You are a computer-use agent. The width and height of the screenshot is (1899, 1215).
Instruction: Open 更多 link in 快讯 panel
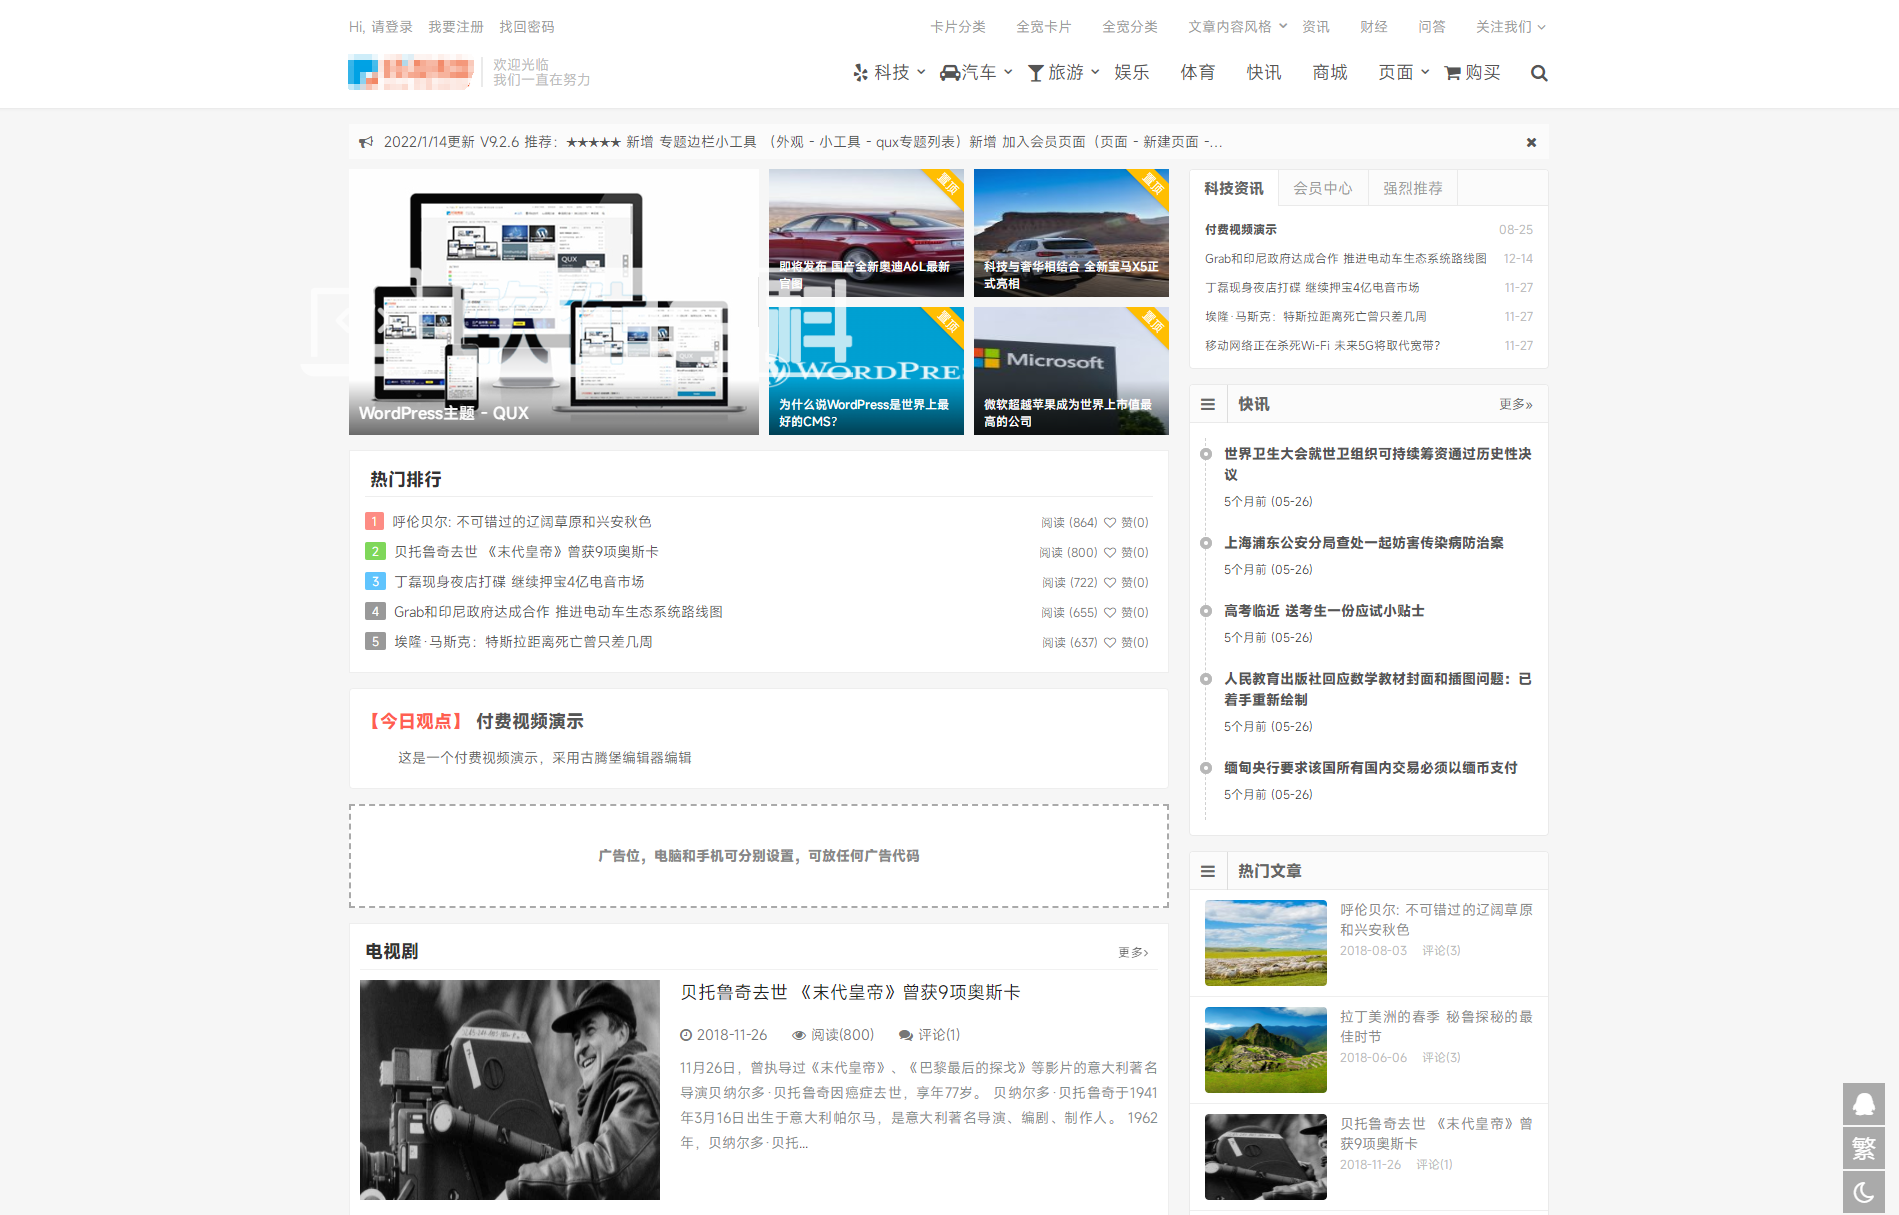click(1515, 404)
